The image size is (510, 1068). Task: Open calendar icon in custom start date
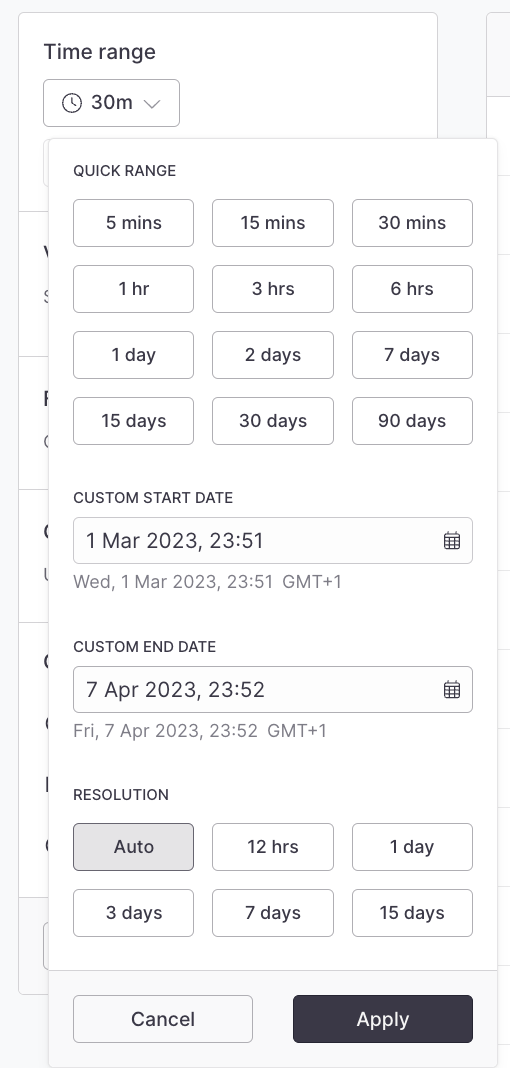click(x=452, y=541)
